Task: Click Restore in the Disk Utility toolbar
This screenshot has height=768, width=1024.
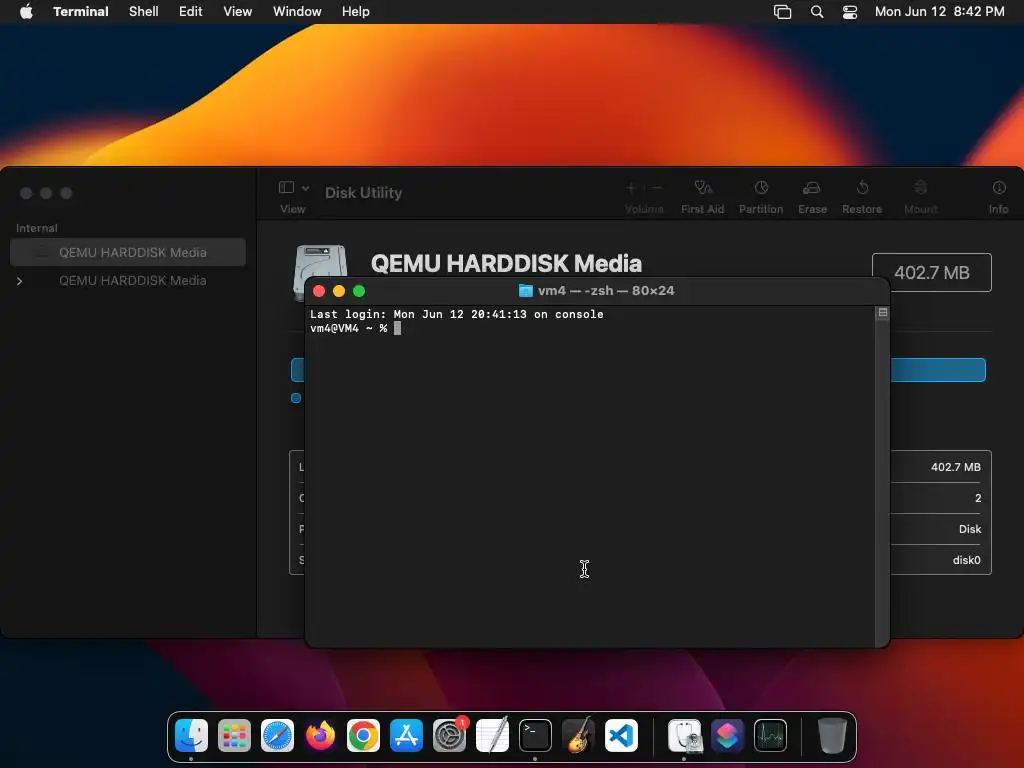Action: click(x=862, y=197)
